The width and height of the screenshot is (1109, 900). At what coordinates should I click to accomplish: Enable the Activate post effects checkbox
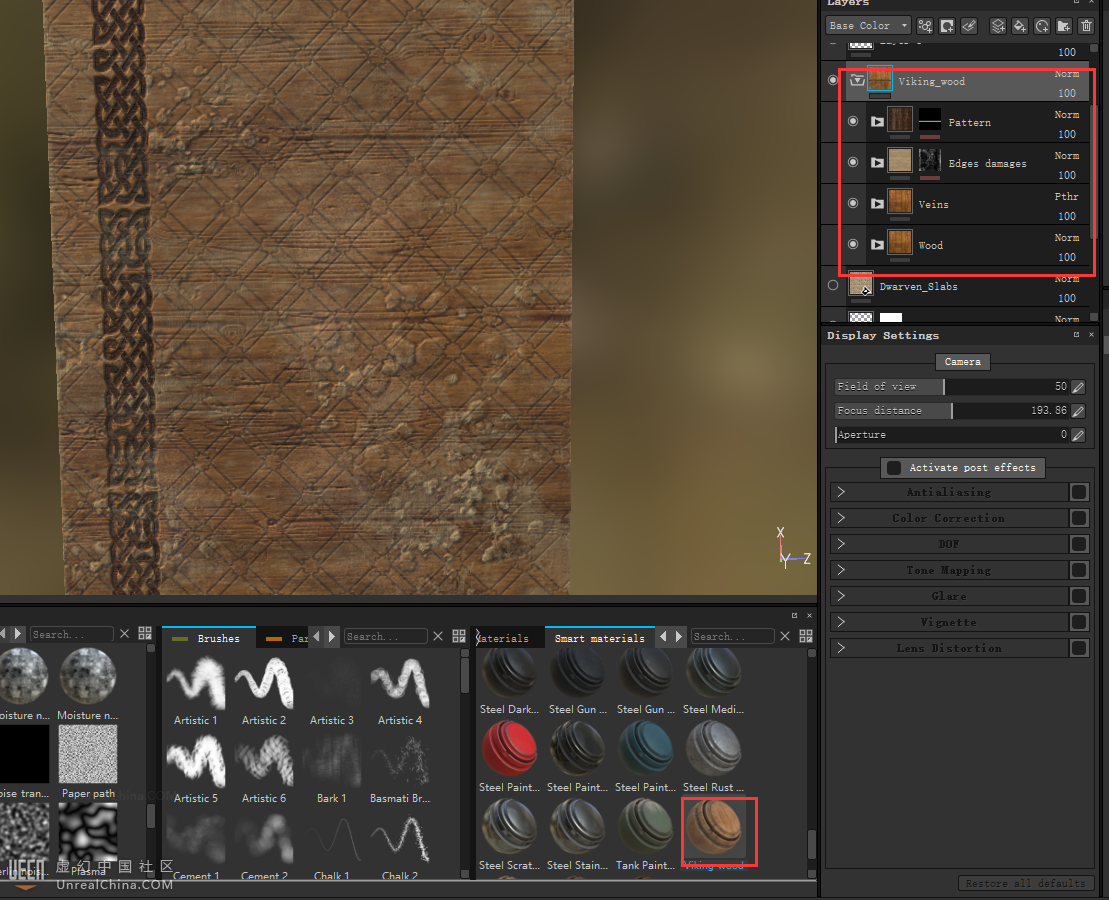[894, 468]
